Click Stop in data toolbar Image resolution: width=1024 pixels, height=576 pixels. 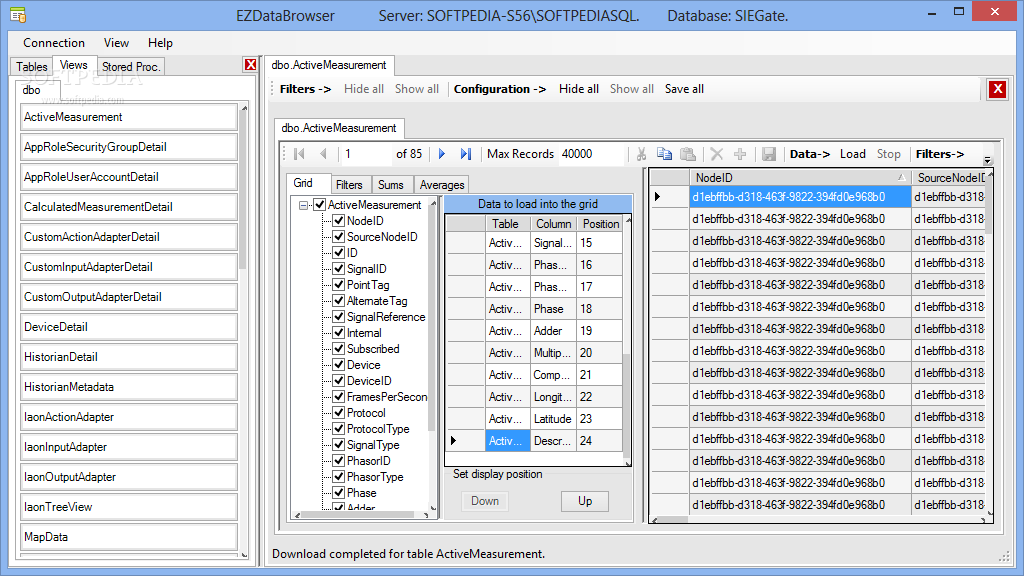pos(888,154)
